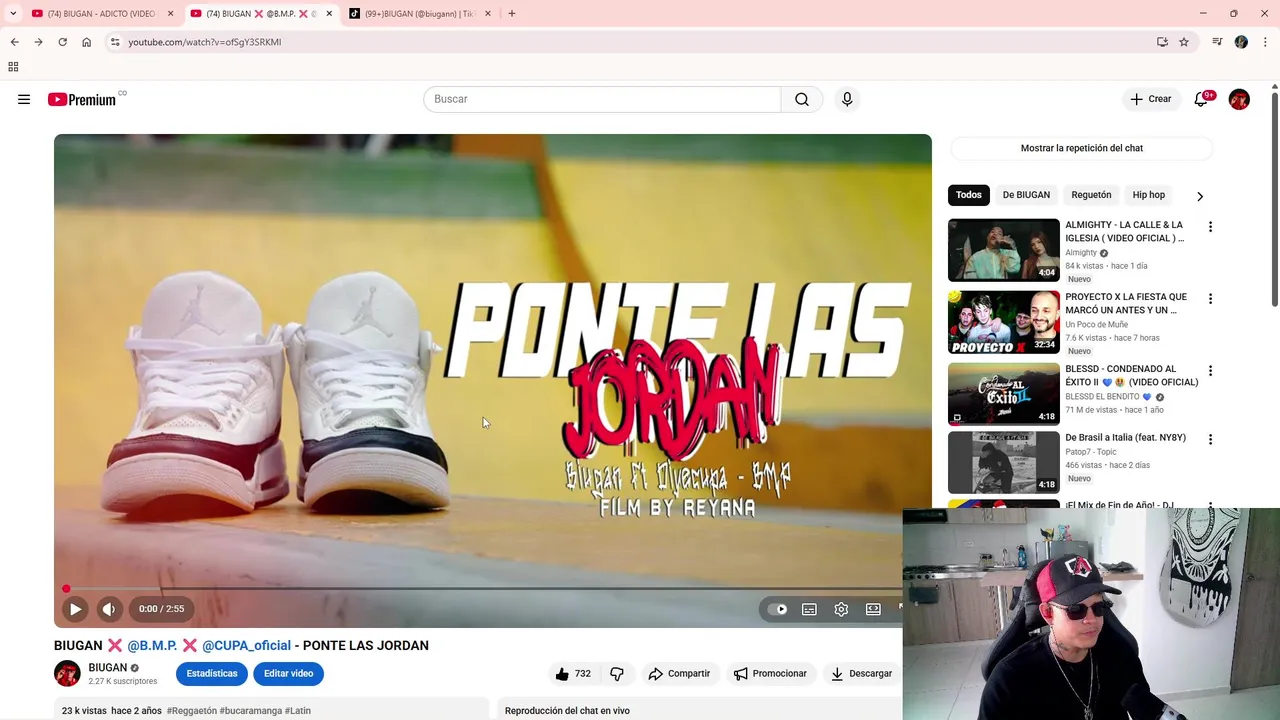Play the video with the play button
The height and width of the screenshot is (720, 1280).
(x=75, y=609)
